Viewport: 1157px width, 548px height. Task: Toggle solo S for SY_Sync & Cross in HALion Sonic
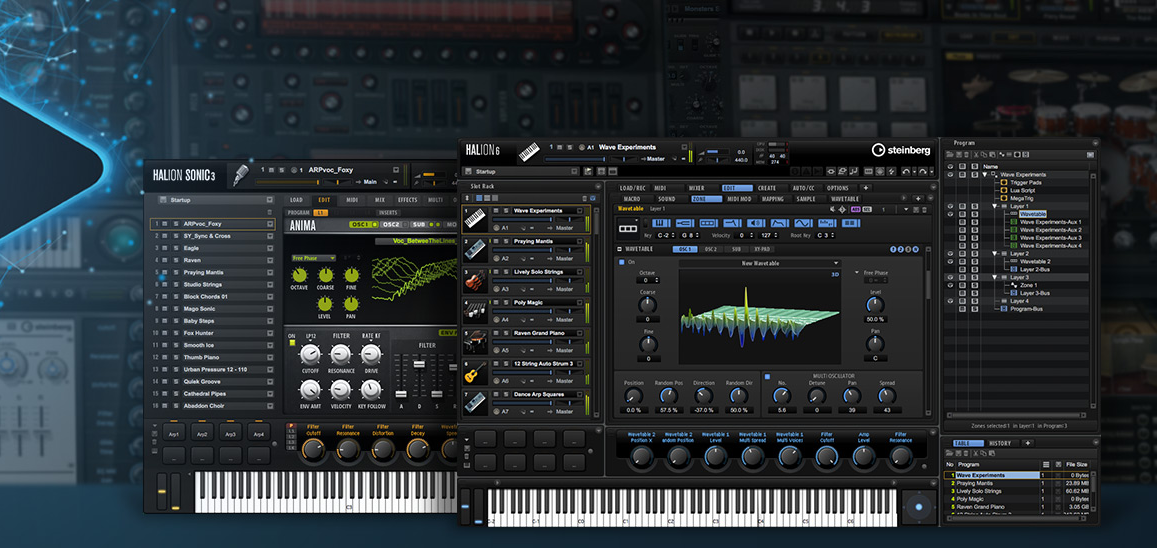click(x=176, y=236)
